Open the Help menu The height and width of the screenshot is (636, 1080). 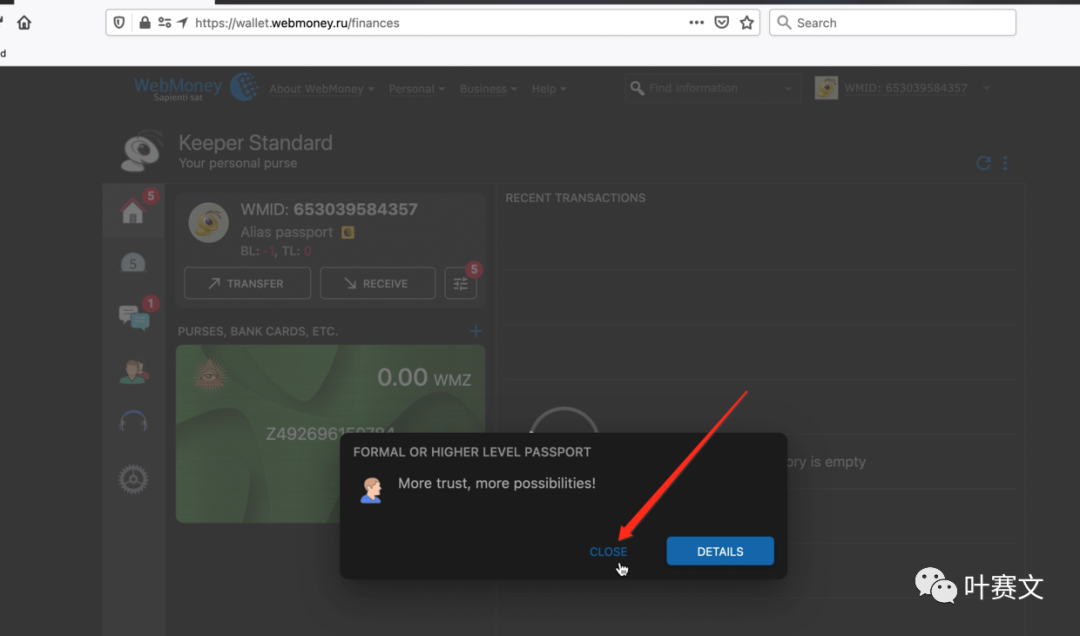click(548, 89)
